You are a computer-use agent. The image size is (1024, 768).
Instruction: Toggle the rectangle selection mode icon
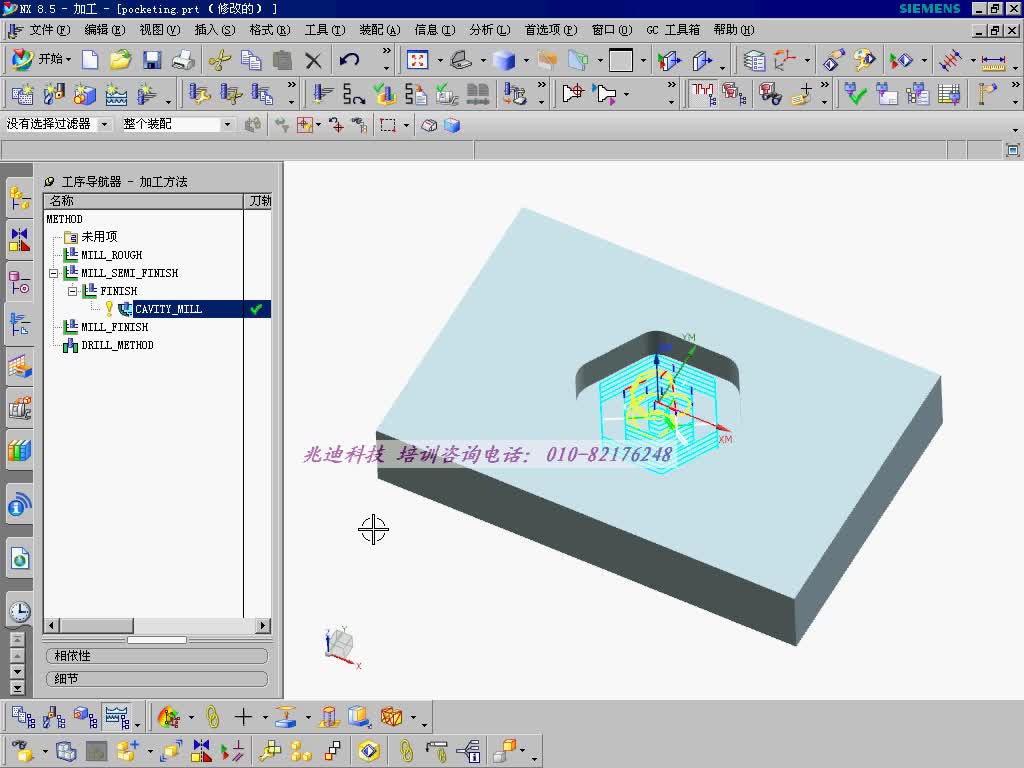click(388, 125)
